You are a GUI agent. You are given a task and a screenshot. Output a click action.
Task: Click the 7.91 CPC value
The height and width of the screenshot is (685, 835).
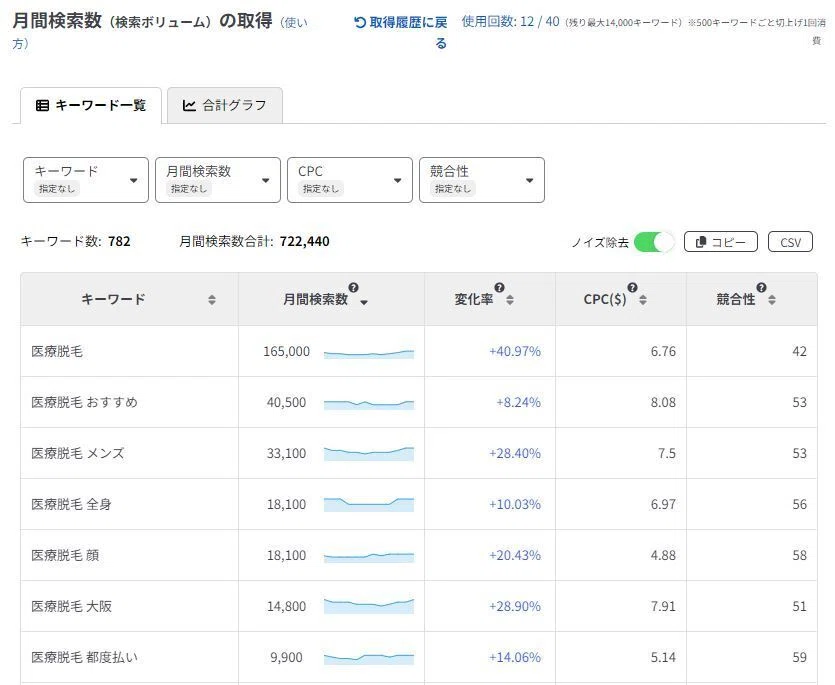coord(663,607)
